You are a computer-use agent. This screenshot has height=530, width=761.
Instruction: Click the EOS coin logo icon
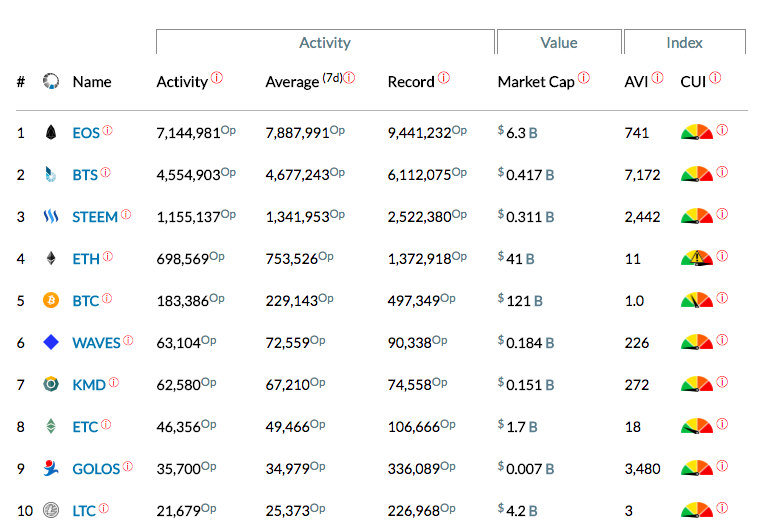pyautogui.click(x=51, y=132)
